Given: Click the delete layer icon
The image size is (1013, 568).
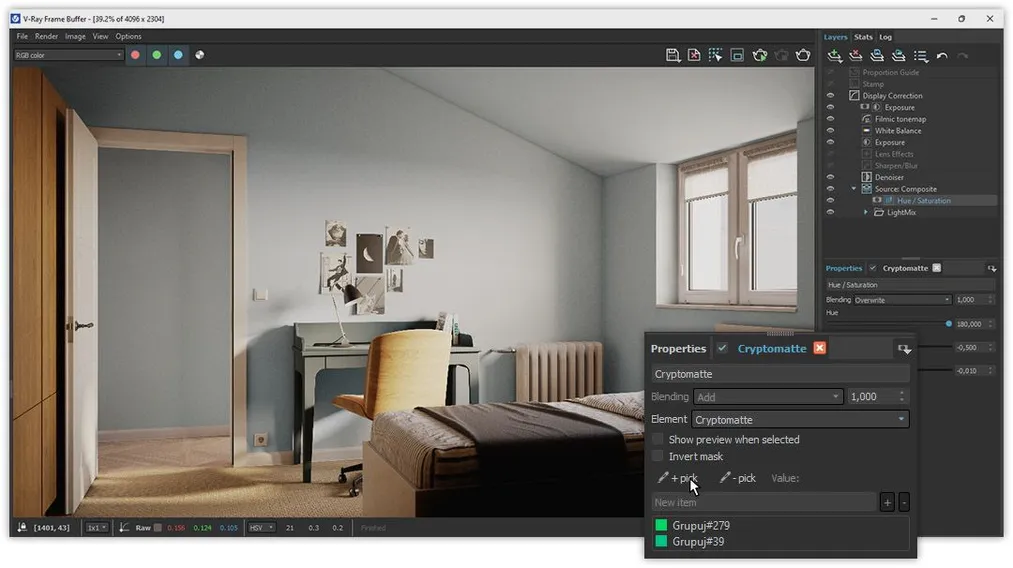Looking at the screenshot, I should coord(855,56).
